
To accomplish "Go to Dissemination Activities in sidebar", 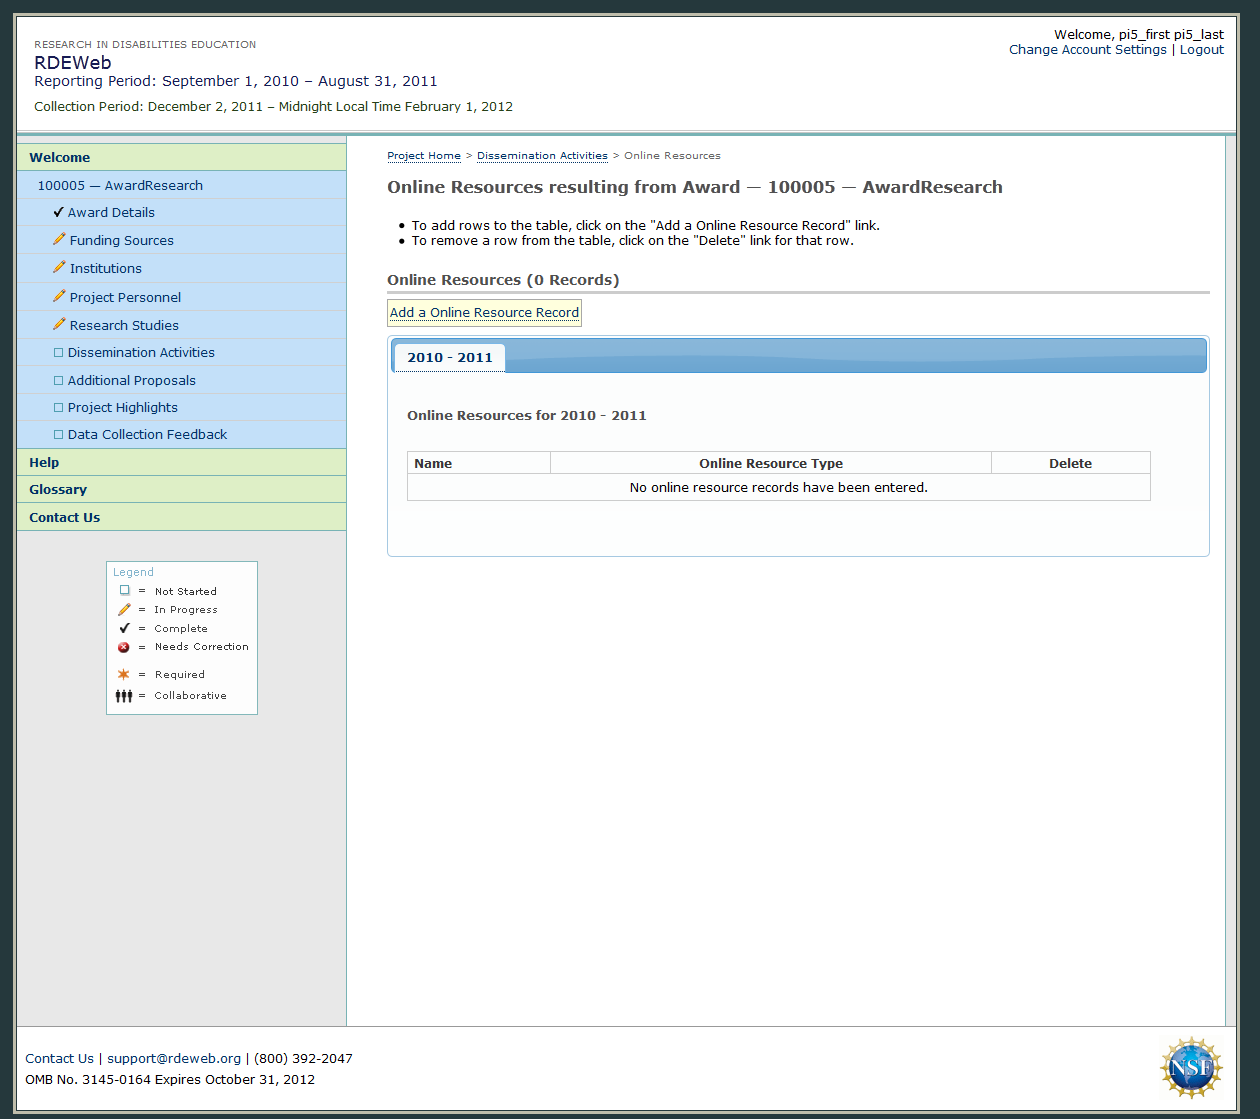I will point(141,352).
